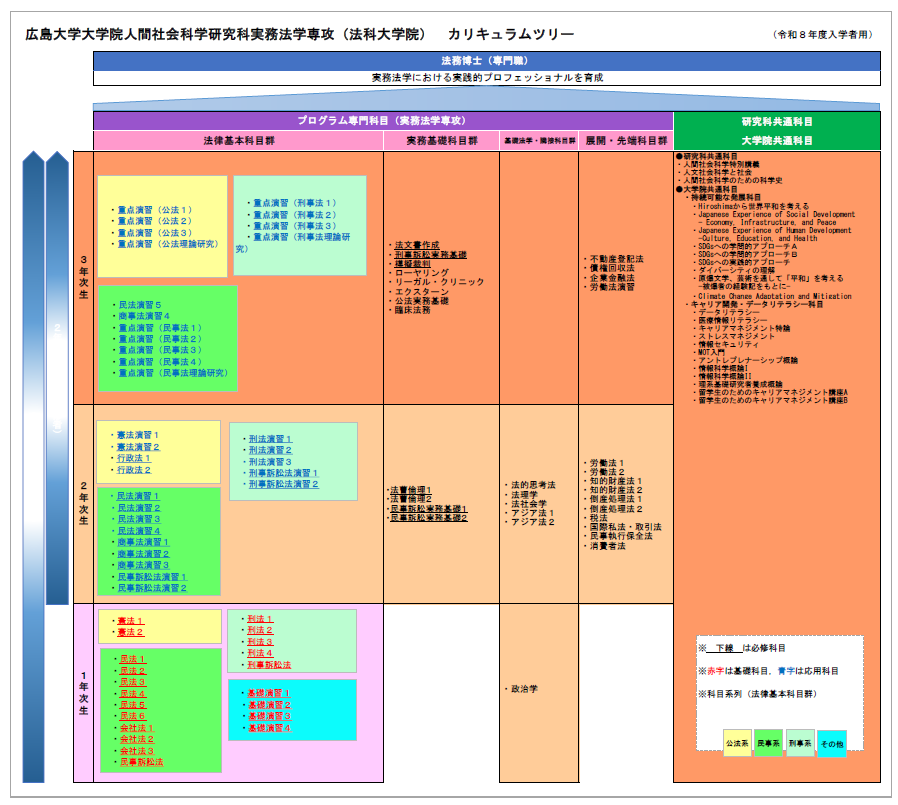This screenshot has height=805, width=898.
Task: Click the course ローヤリング
Action: coord(422,273)
